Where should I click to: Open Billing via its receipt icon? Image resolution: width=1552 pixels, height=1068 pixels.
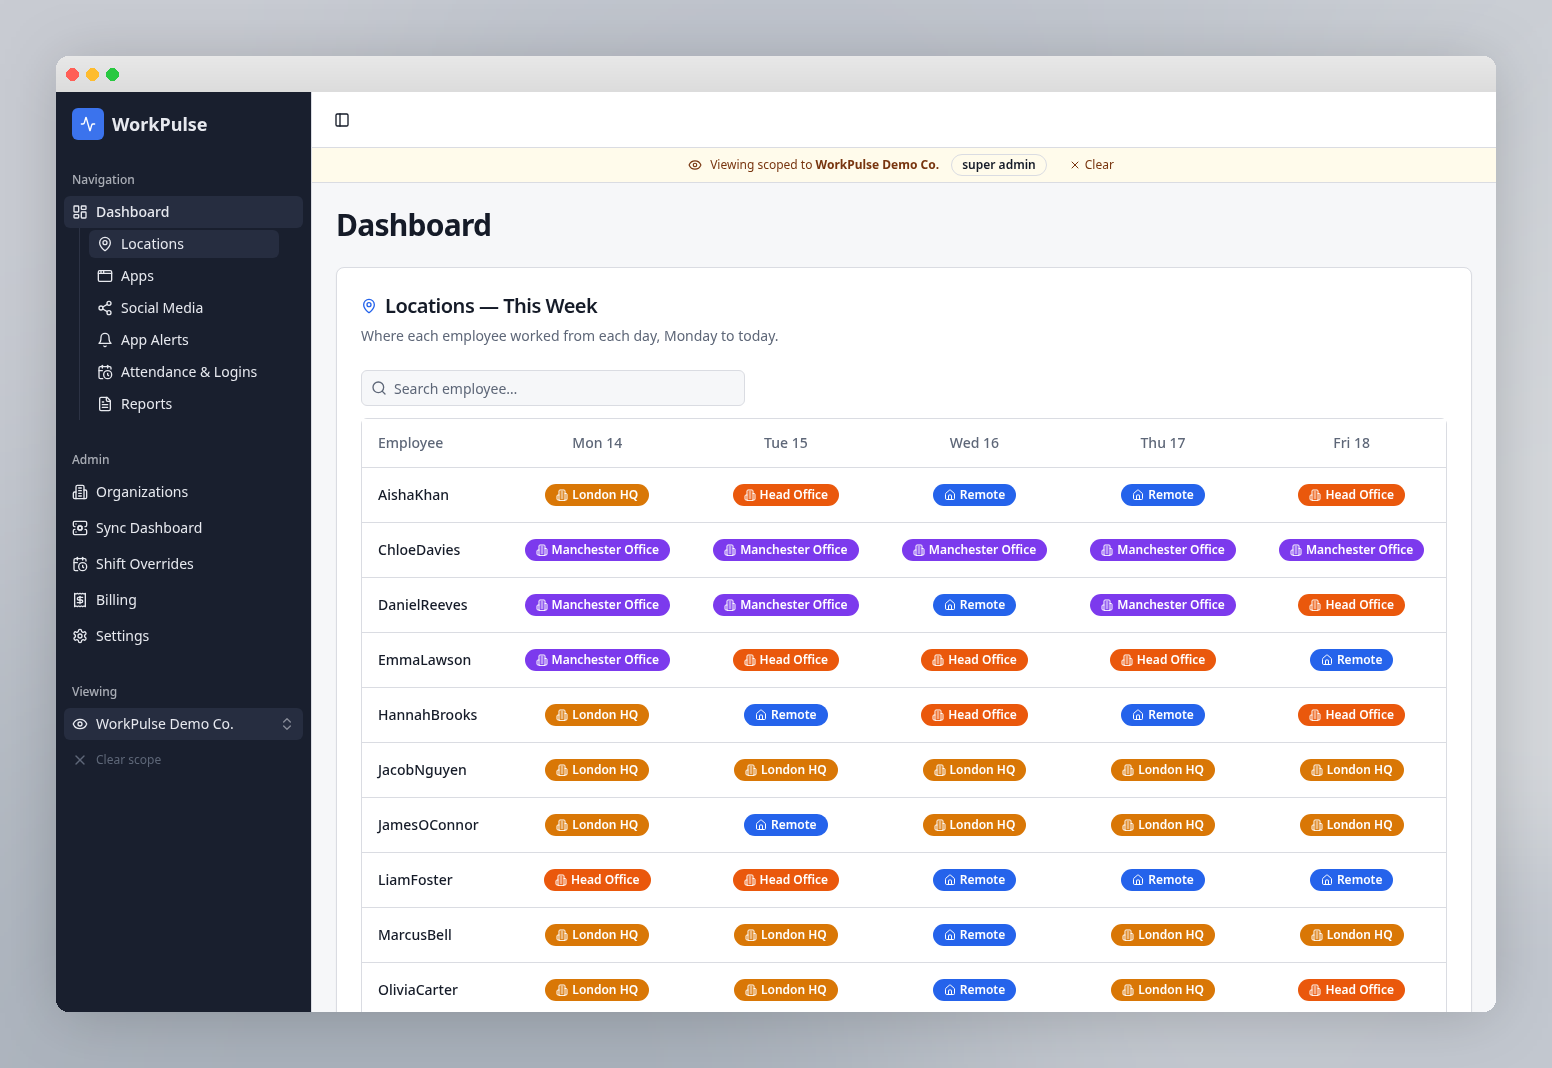click(80, 600)
